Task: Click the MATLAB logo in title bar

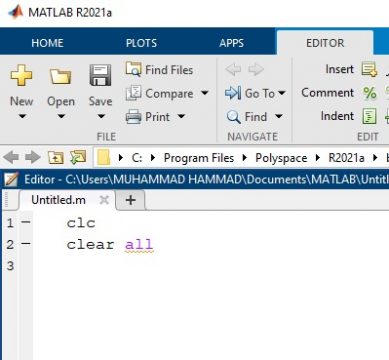Action: pos(16,12)
